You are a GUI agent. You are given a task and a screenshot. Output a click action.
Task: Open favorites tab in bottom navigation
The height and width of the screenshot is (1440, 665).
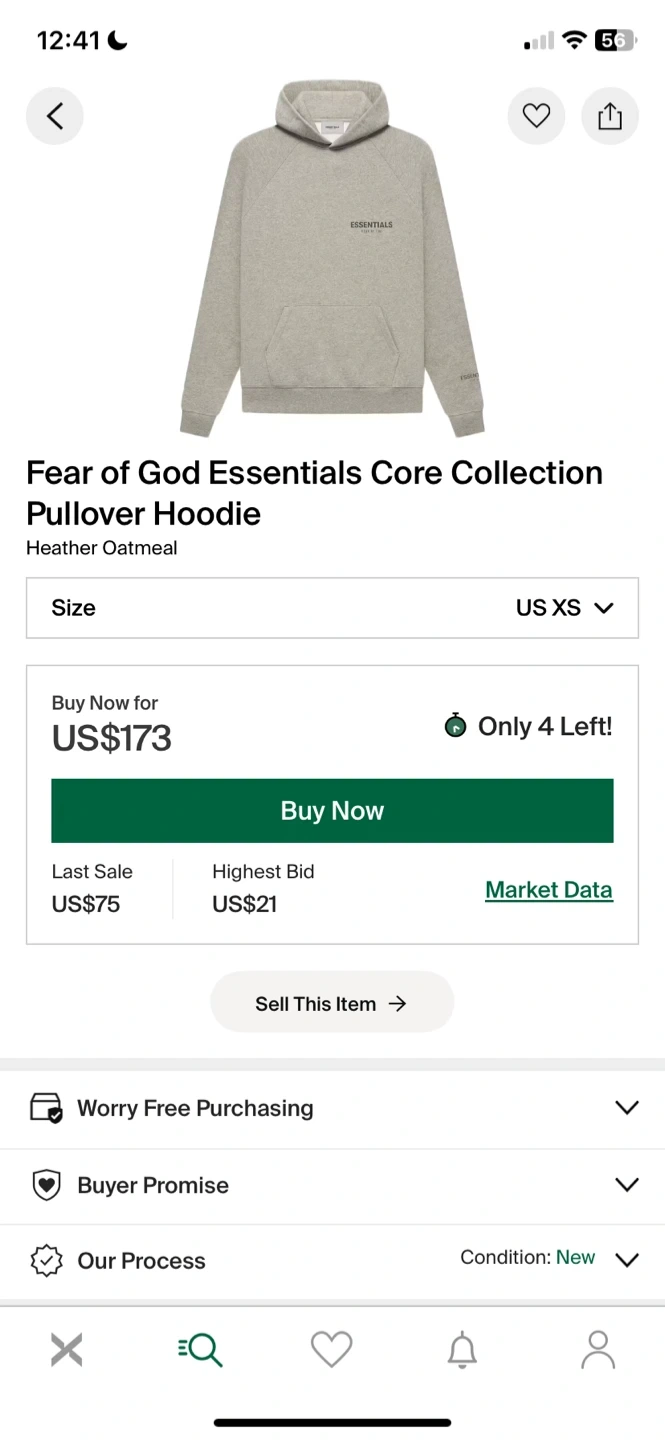pos(332,1350)
